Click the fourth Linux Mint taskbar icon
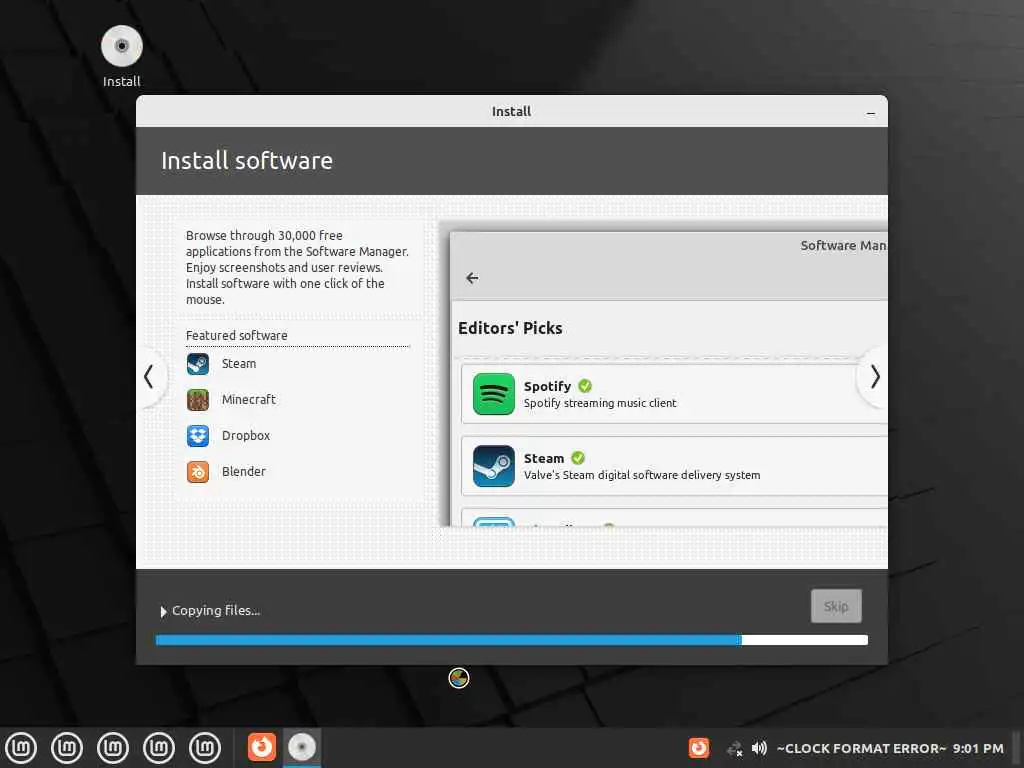The width and height of the screenshot is (1024, 768). tap(159, 747)
